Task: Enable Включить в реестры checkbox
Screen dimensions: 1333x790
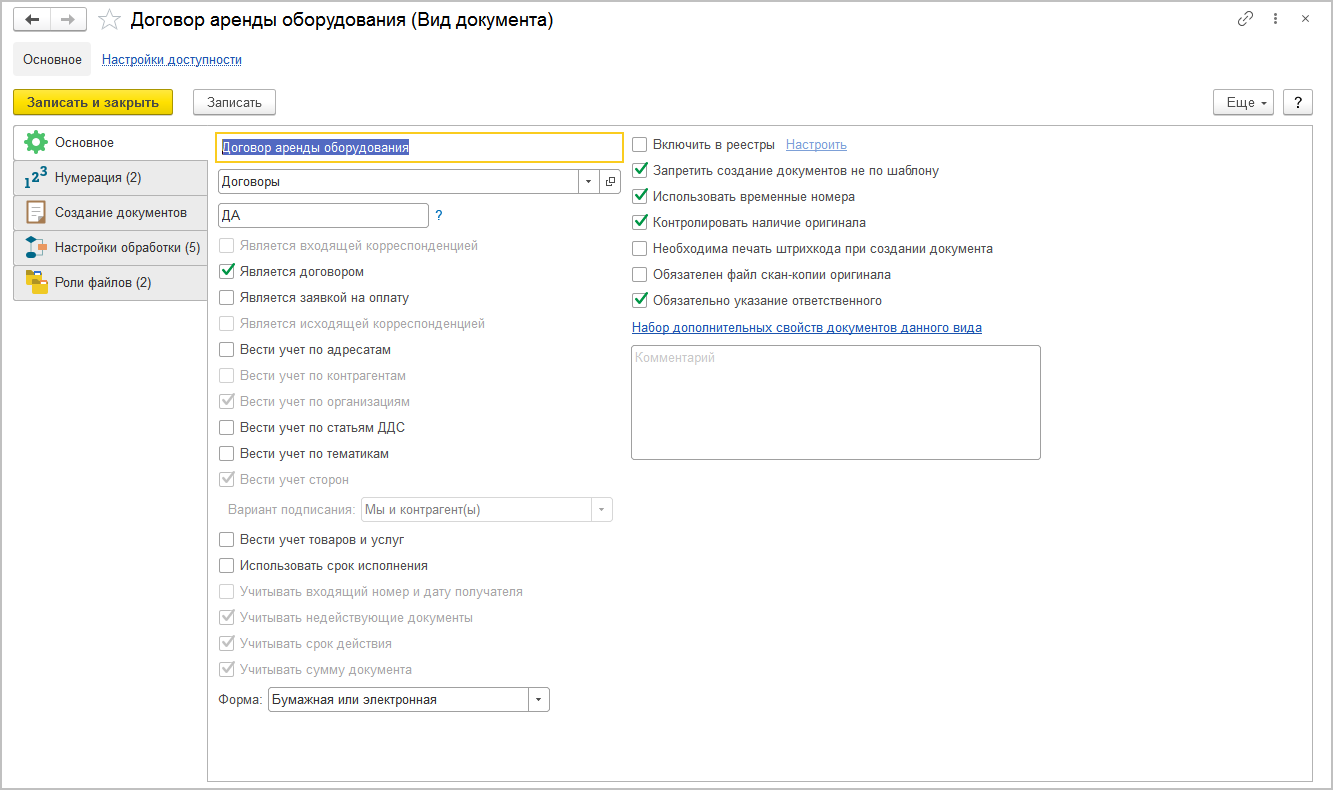Action: pos(640,145)
